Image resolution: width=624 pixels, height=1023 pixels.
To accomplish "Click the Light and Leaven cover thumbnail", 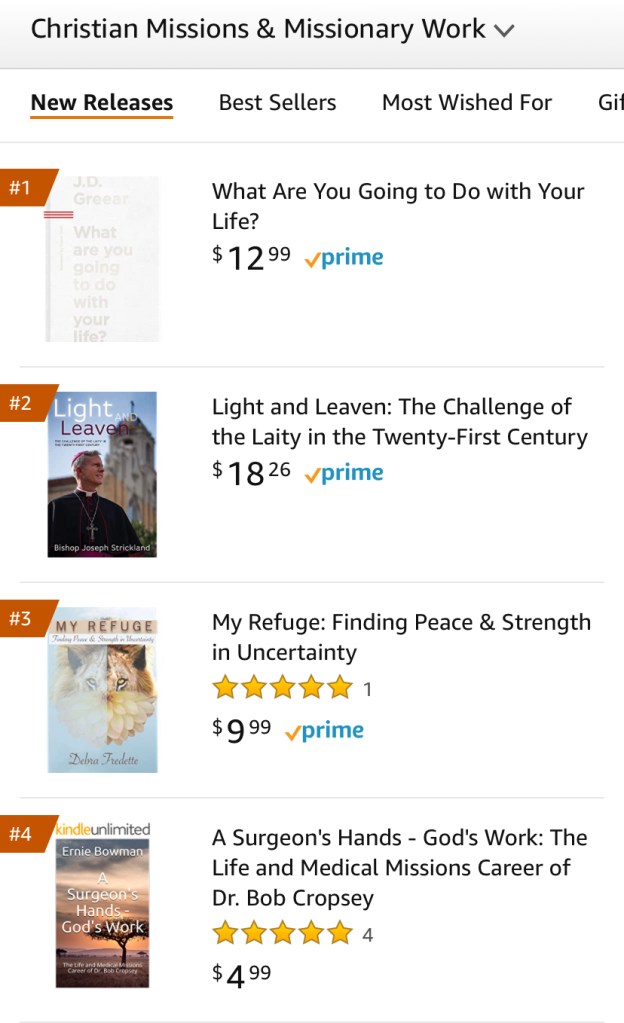I will coord(102,474).
